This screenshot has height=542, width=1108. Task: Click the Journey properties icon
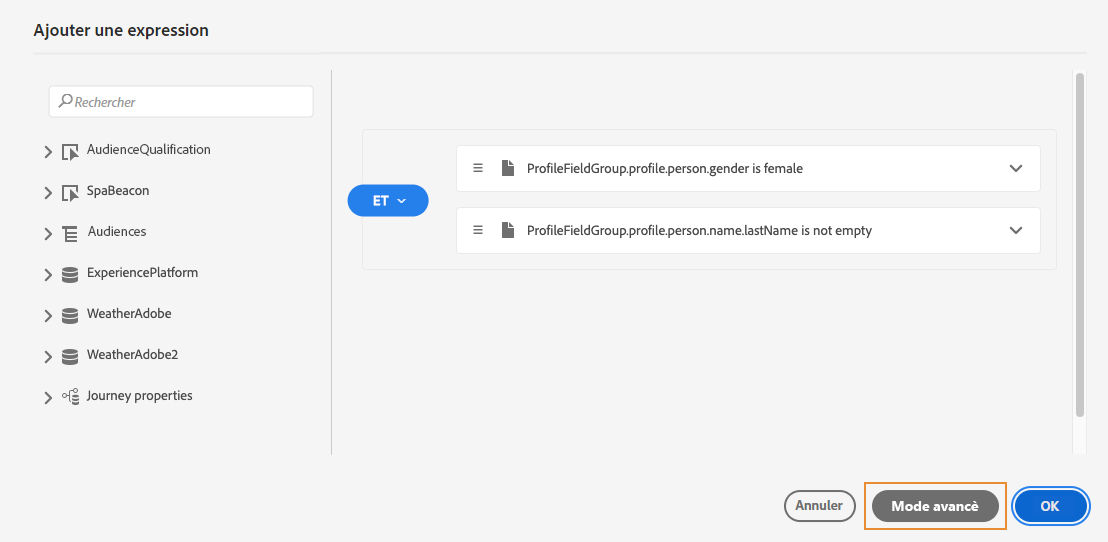pyautogui.click(x=70, y=397)
